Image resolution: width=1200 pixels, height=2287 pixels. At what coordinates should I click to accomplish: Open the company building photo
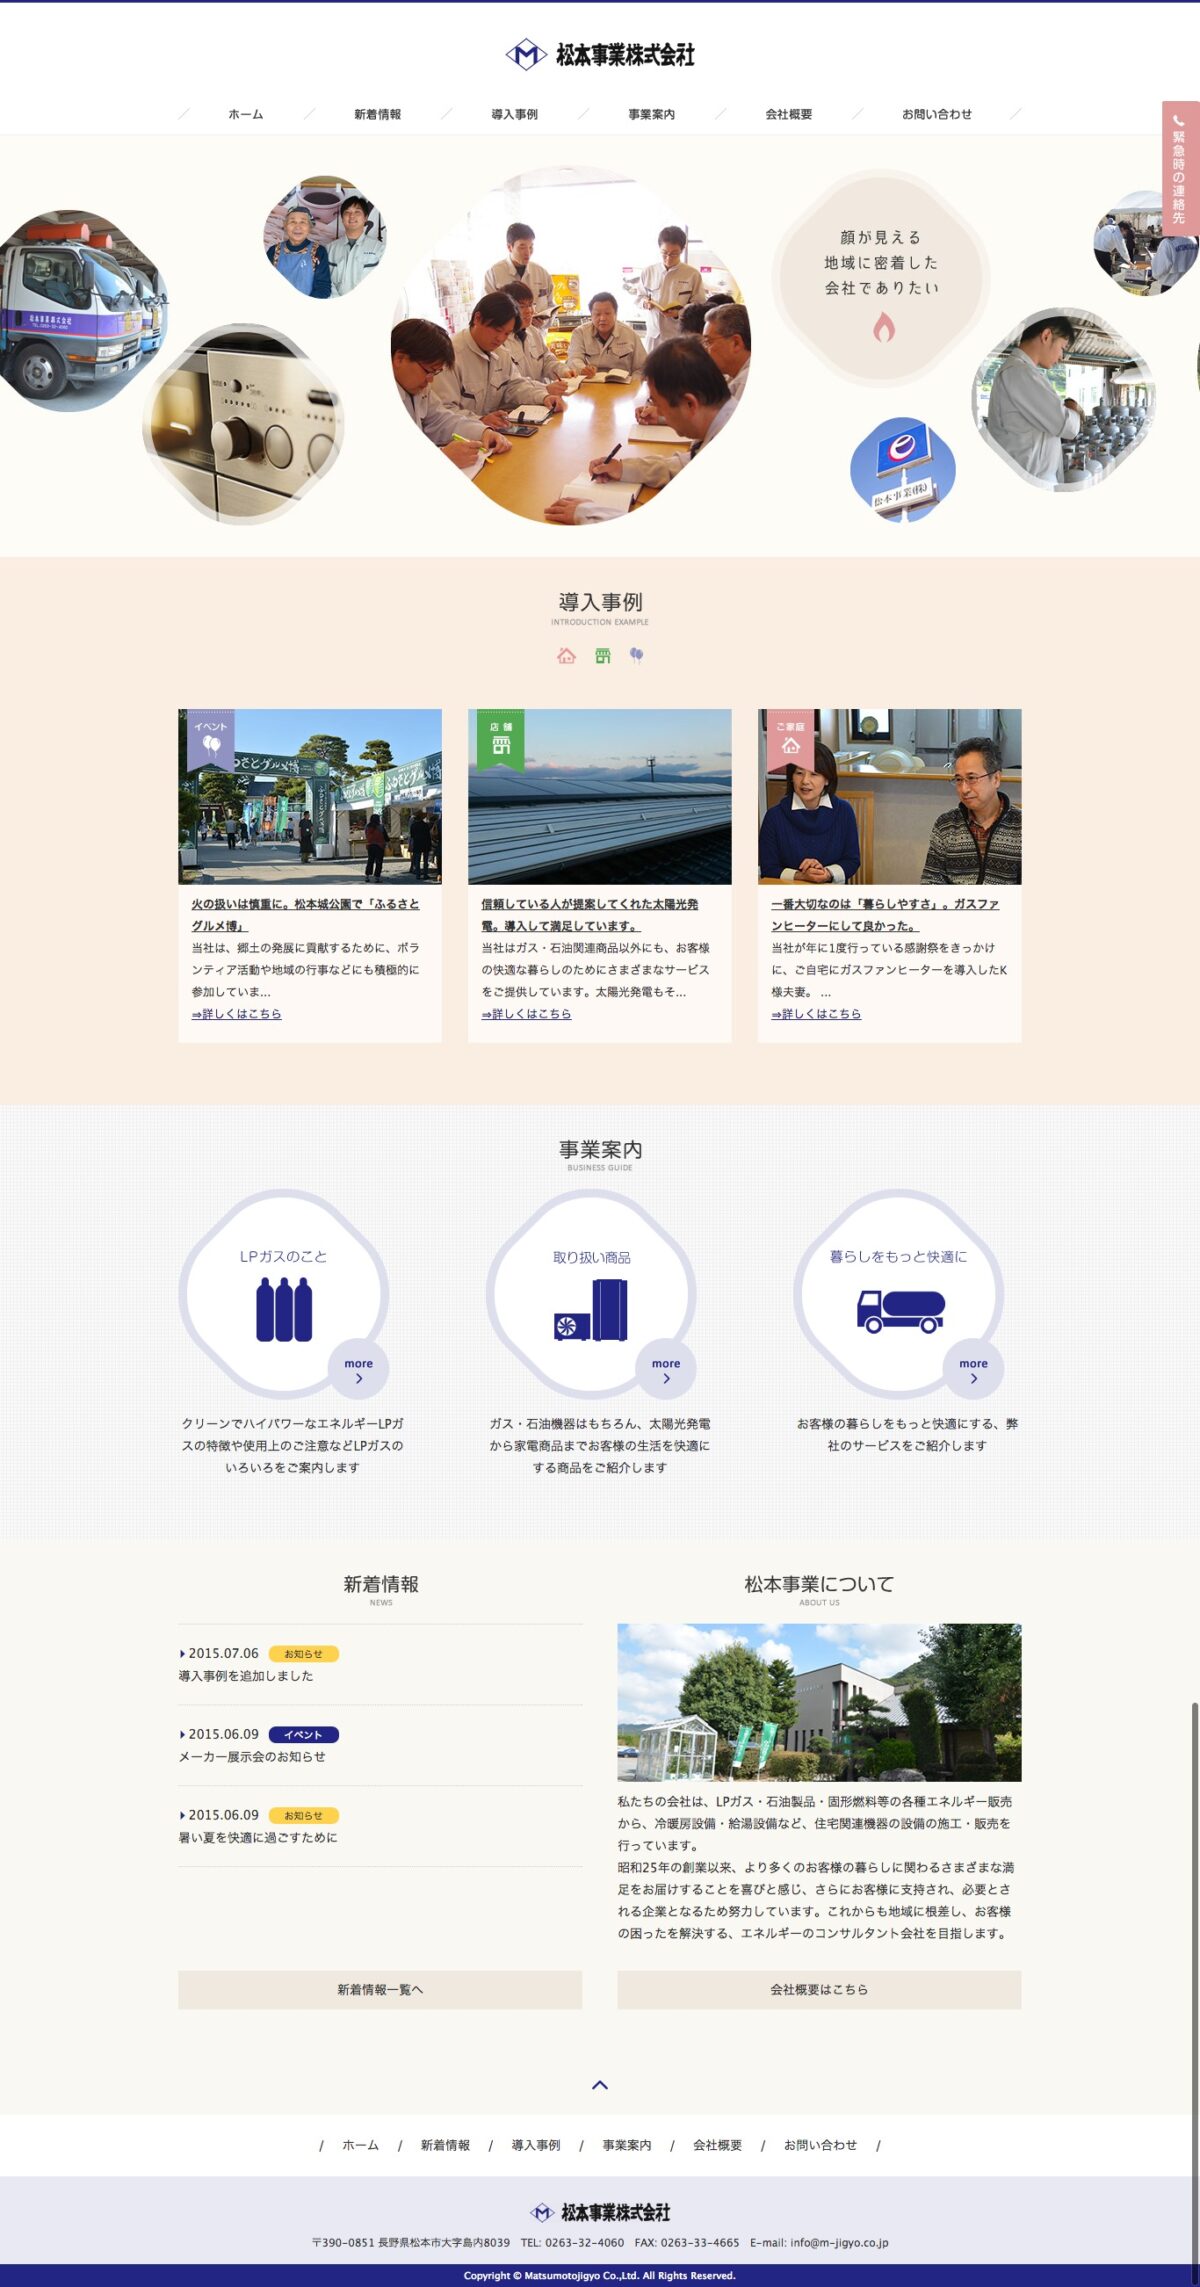pyautogui.click(x=819, y=1703)
